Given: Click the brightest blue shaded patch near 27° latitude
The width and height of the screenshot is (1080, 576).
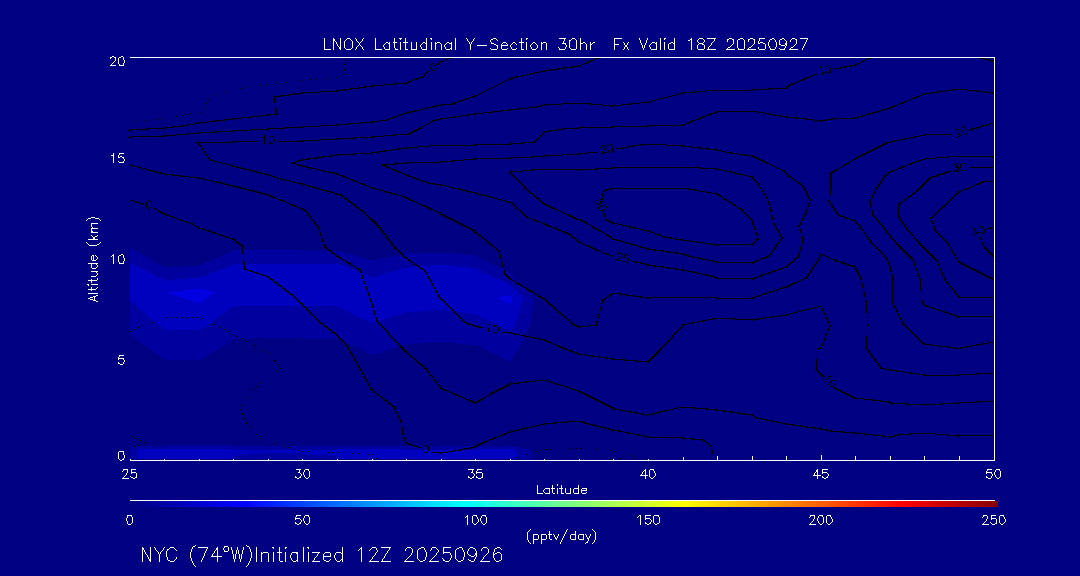Looking at the screenshot, I should coord(192,295).
